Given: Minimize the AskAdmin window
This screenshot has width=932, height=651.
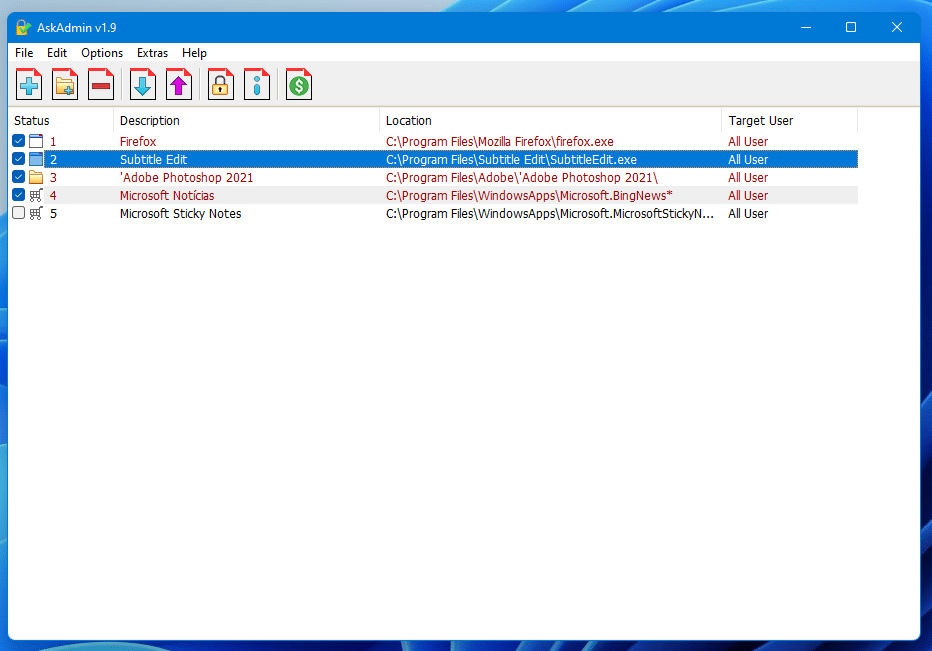Looking at the screenshot, I should coord(806,27).
